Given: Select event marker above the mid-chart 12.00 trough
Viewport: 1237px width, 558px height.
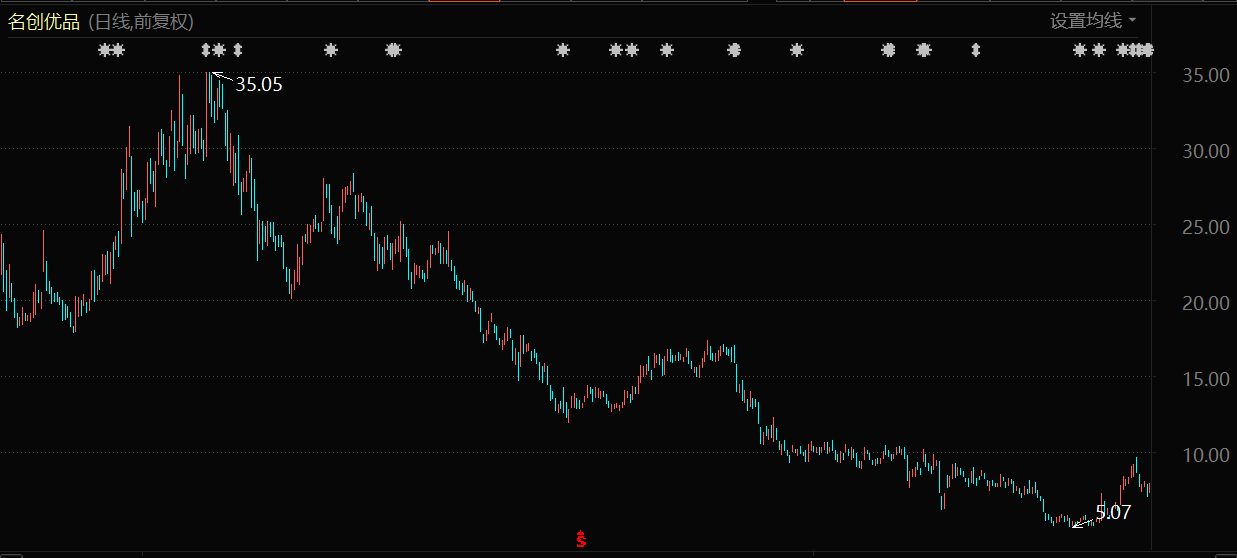Looking at the screenshot, I should pos(563,50).
